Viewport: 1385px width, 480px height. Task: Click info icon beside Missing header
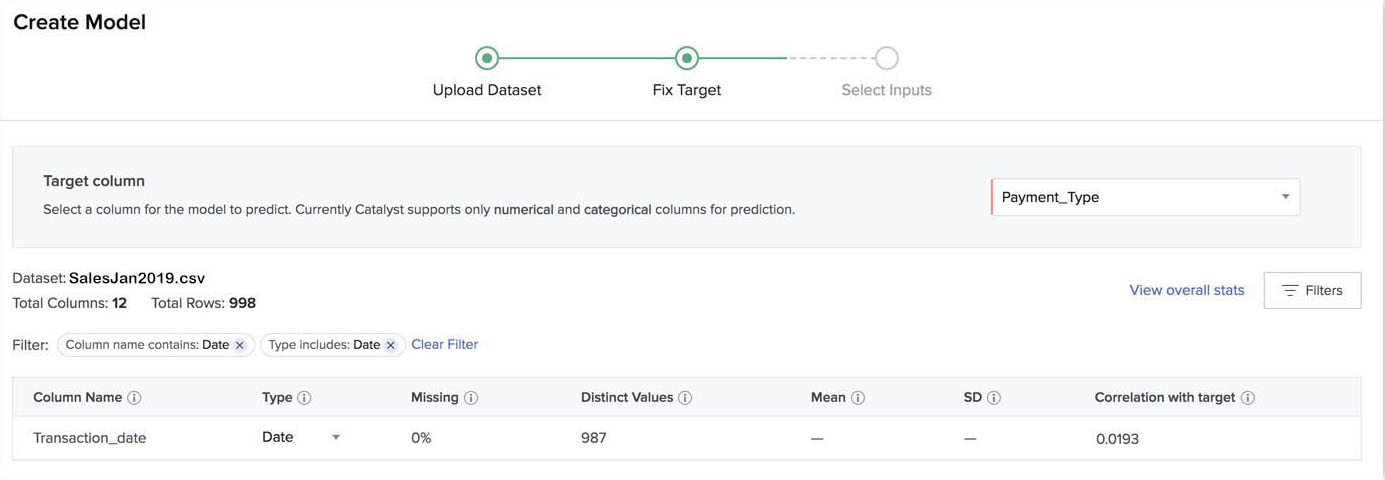pyautogui.click(x=471, y=398)
